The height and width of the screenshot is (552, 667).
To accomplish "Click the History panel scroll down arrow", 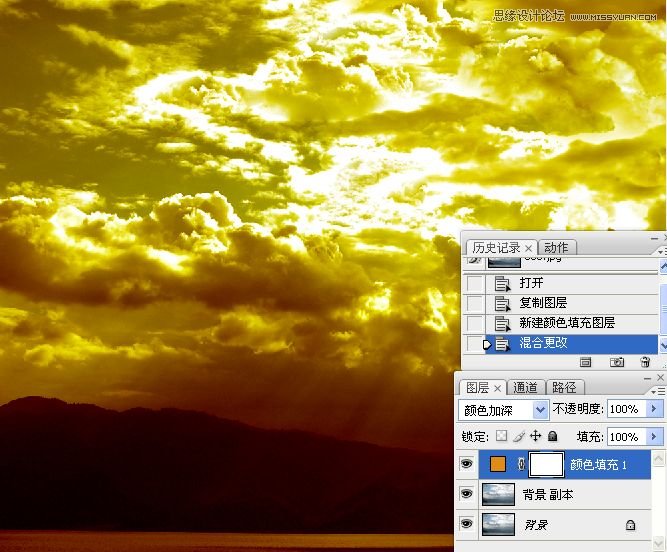I will coord(663,345).
